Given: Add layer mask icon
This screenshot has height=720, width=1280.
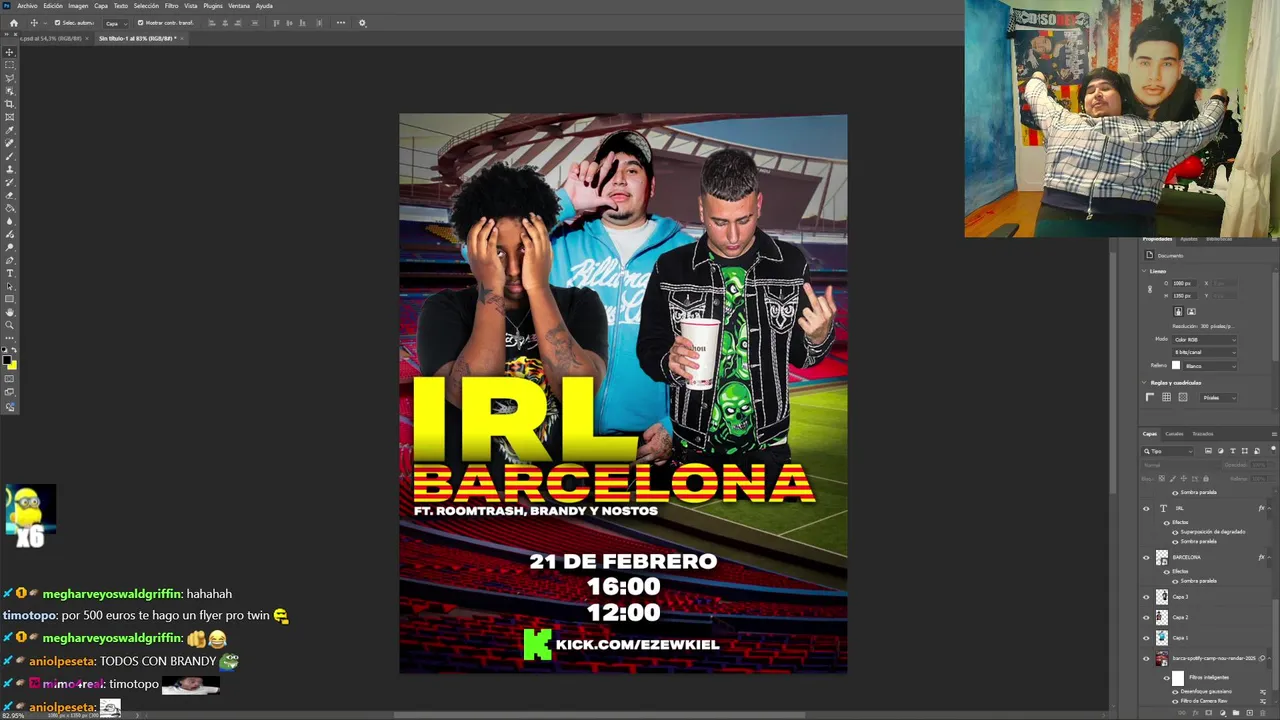Looking at the screenshot, I should tap(1208, 713).
